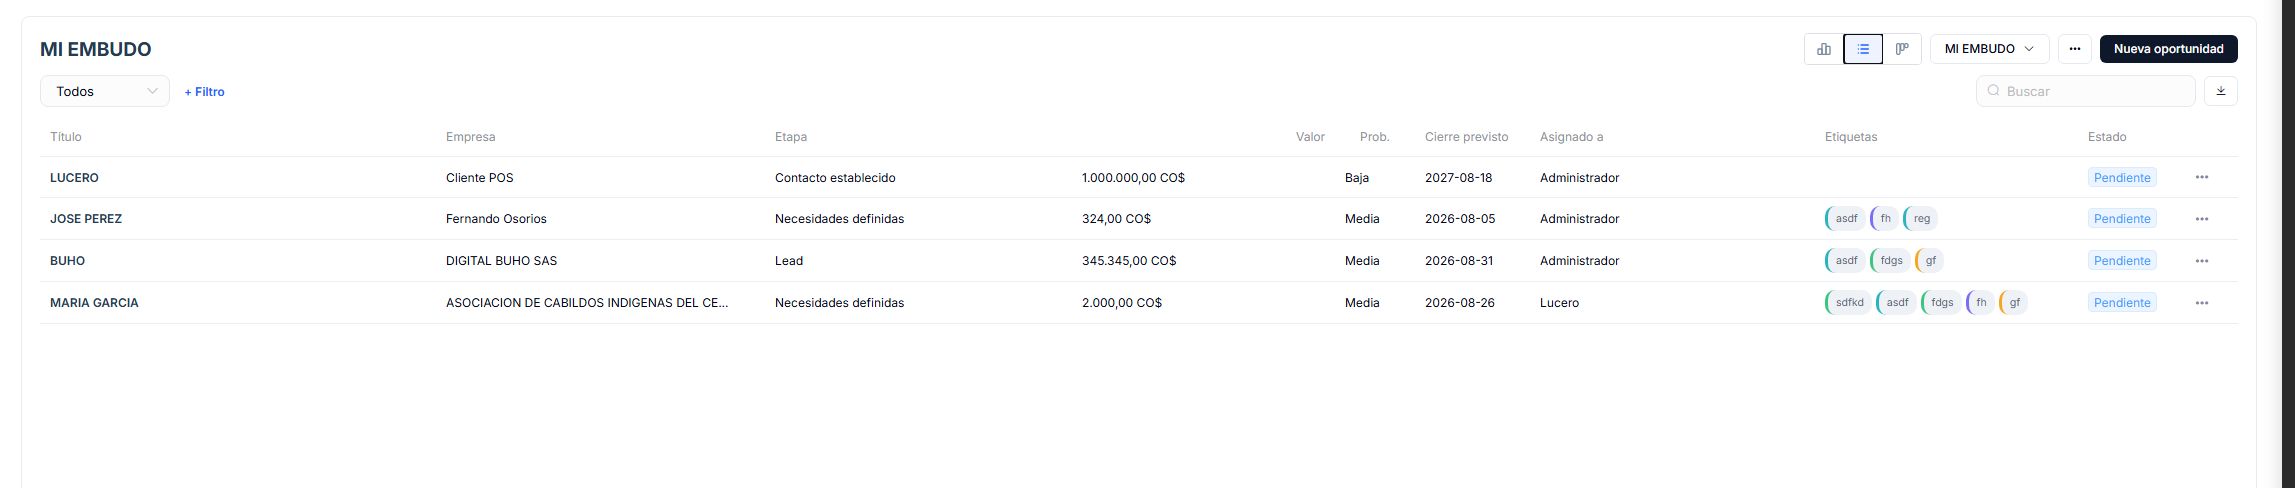Screen dimensions: 2295x488
Task: Expand the Todos filter dropdown
Action: [x=105, y=91]
